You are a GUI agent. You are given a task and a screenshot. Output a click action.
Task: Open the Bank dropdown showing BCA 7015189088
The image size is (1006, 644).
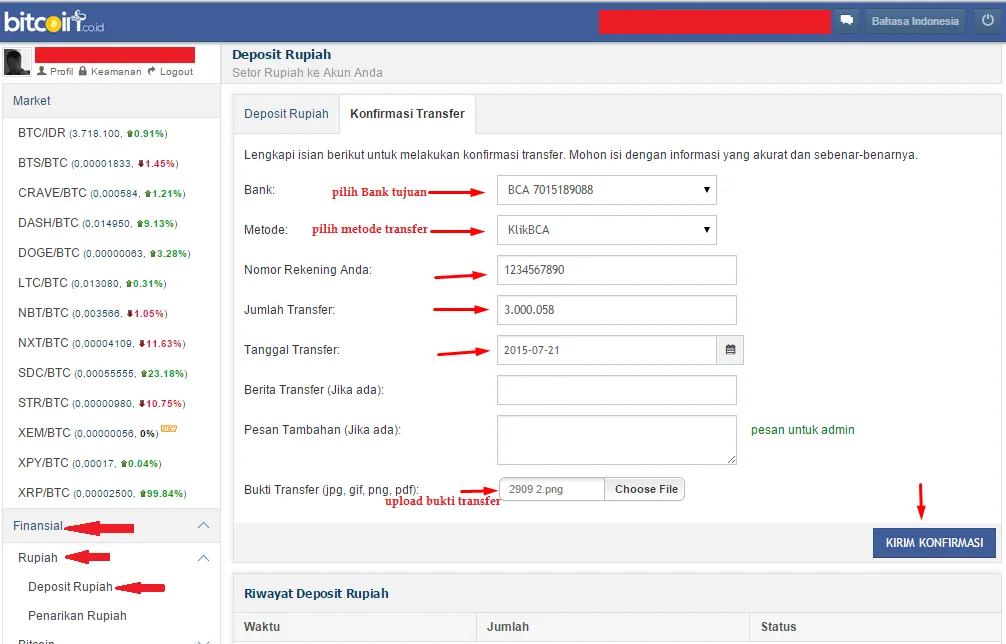pyautogui.click(x=607, y=190)
